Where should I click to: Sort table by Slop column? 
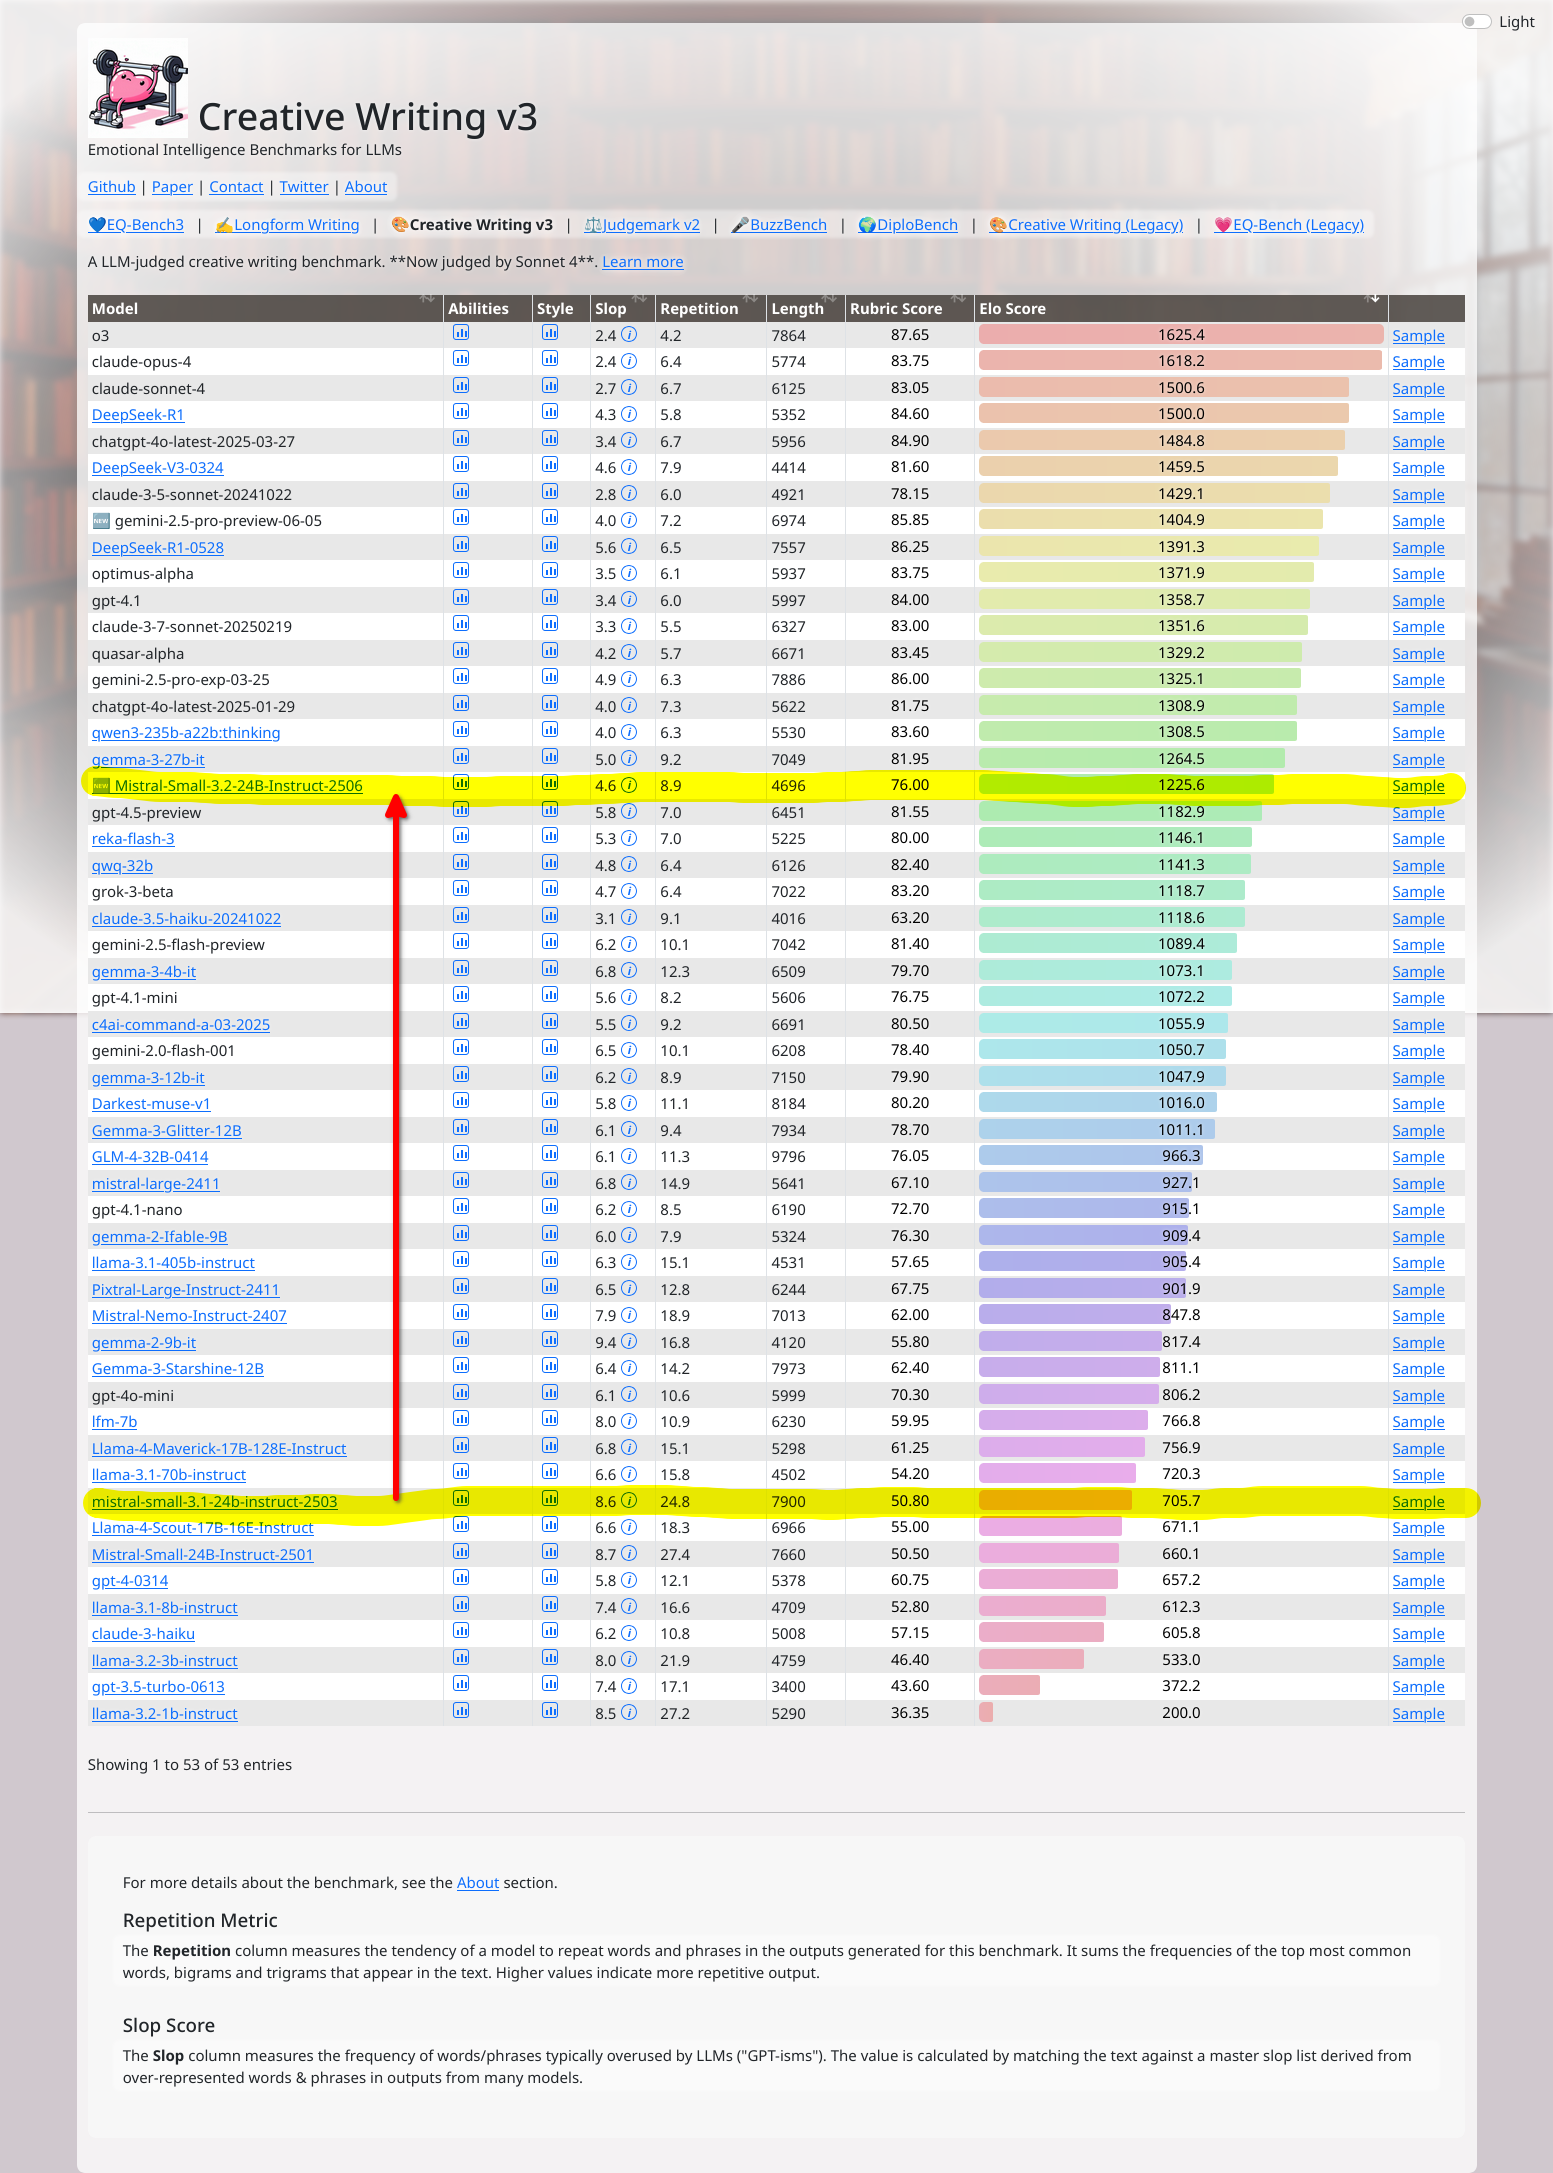622,308
